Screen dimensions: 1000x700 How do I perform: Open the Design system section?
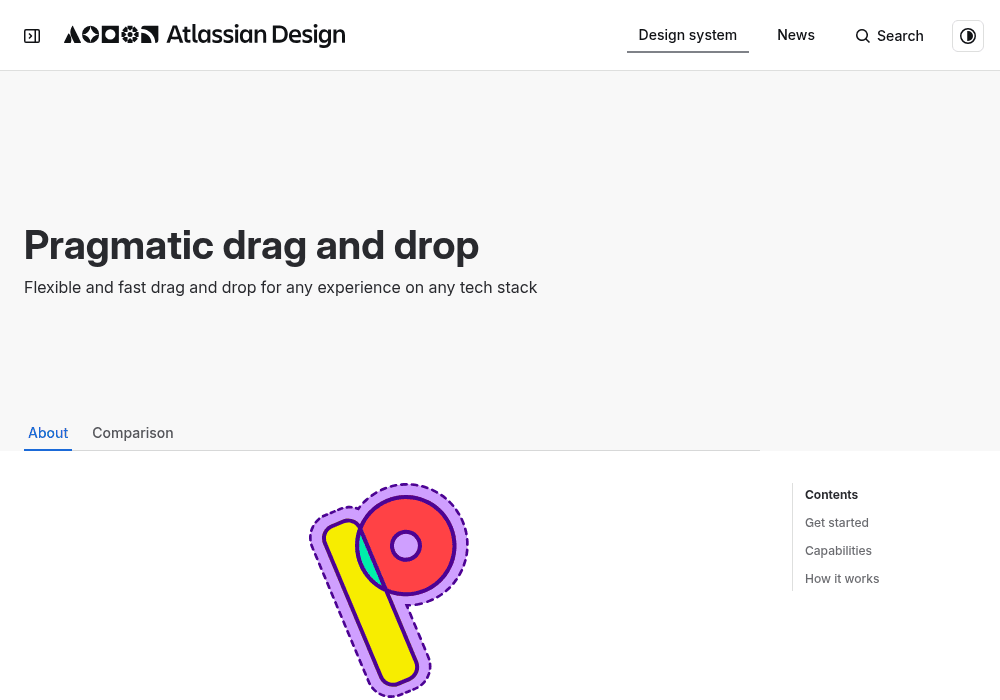tap(688, 35)
